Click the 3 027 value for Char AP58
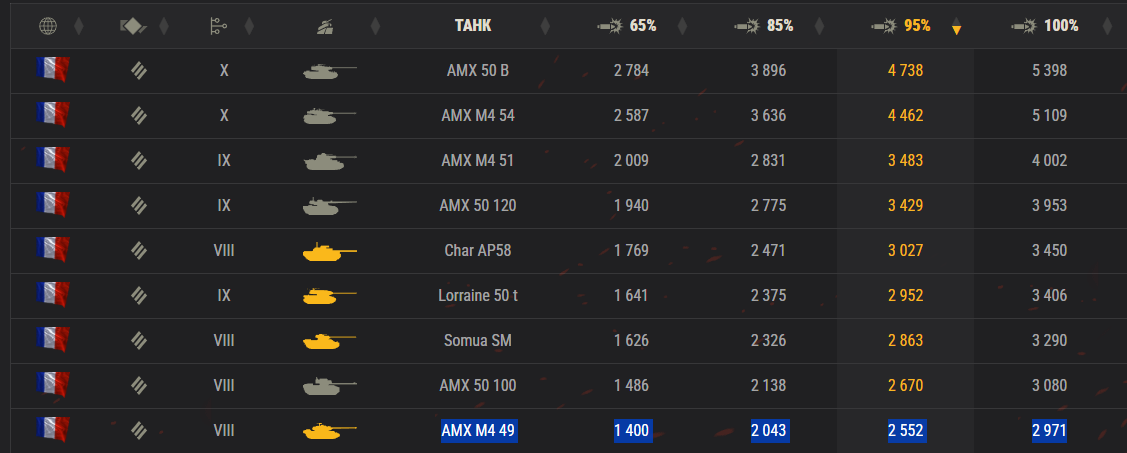Image resolution: width=1127 pixels, height=453 pixels. (x=906, y=250)
